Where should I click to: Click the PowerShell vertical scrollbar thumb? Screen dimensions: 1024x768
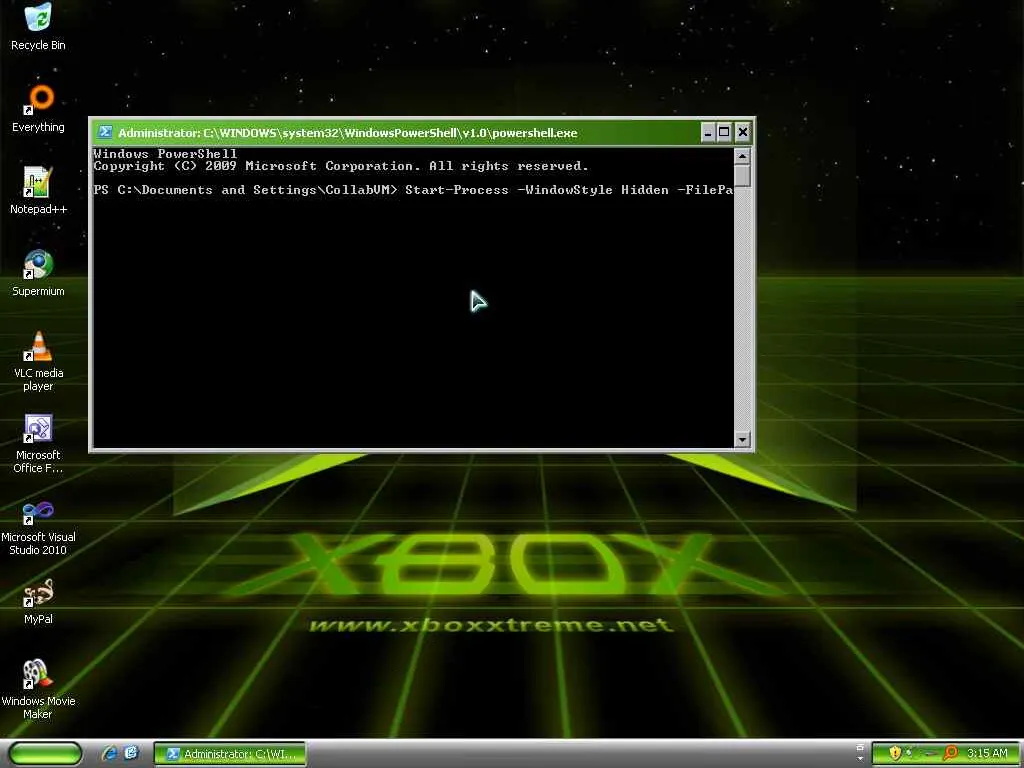(742, 176)
